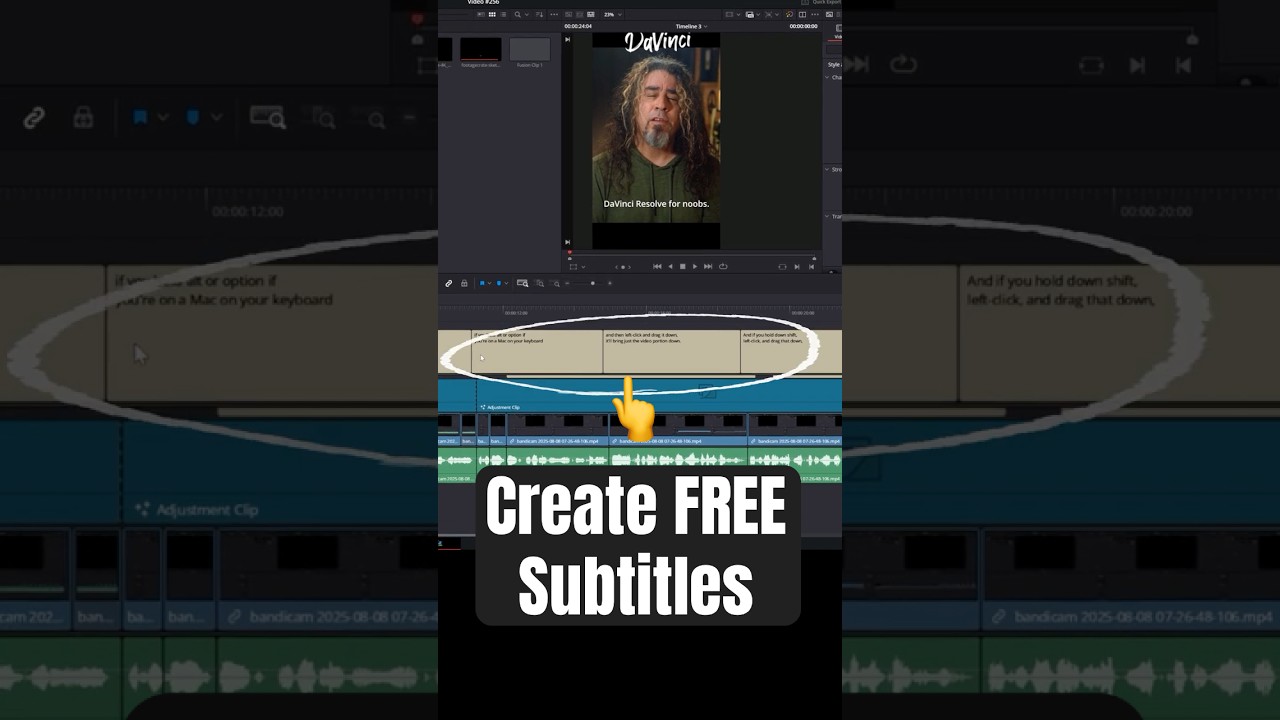The width and height of the screenshot is (1280, 720).
Task: Select the 'and then left-click and drag' subtitle
Action: (x=671, y=352)
